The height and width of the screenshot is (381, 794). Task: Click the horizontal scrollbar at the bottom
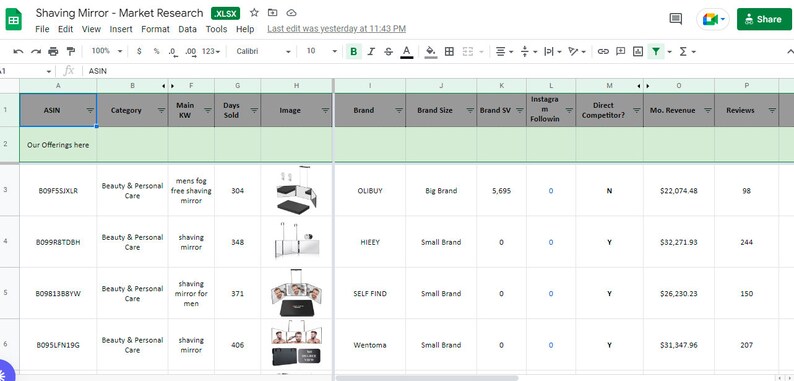(427, 378)
